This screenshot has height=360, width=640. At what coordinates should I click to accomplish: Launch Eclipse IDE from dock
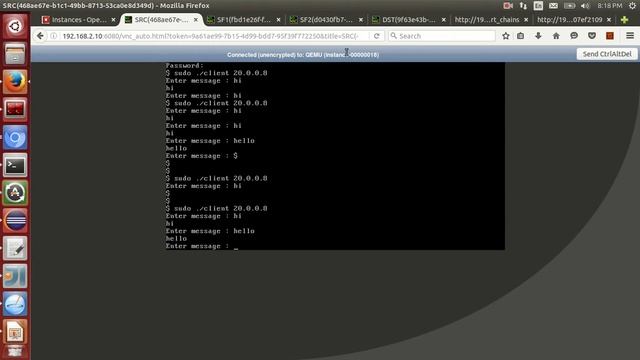[15, 221]
